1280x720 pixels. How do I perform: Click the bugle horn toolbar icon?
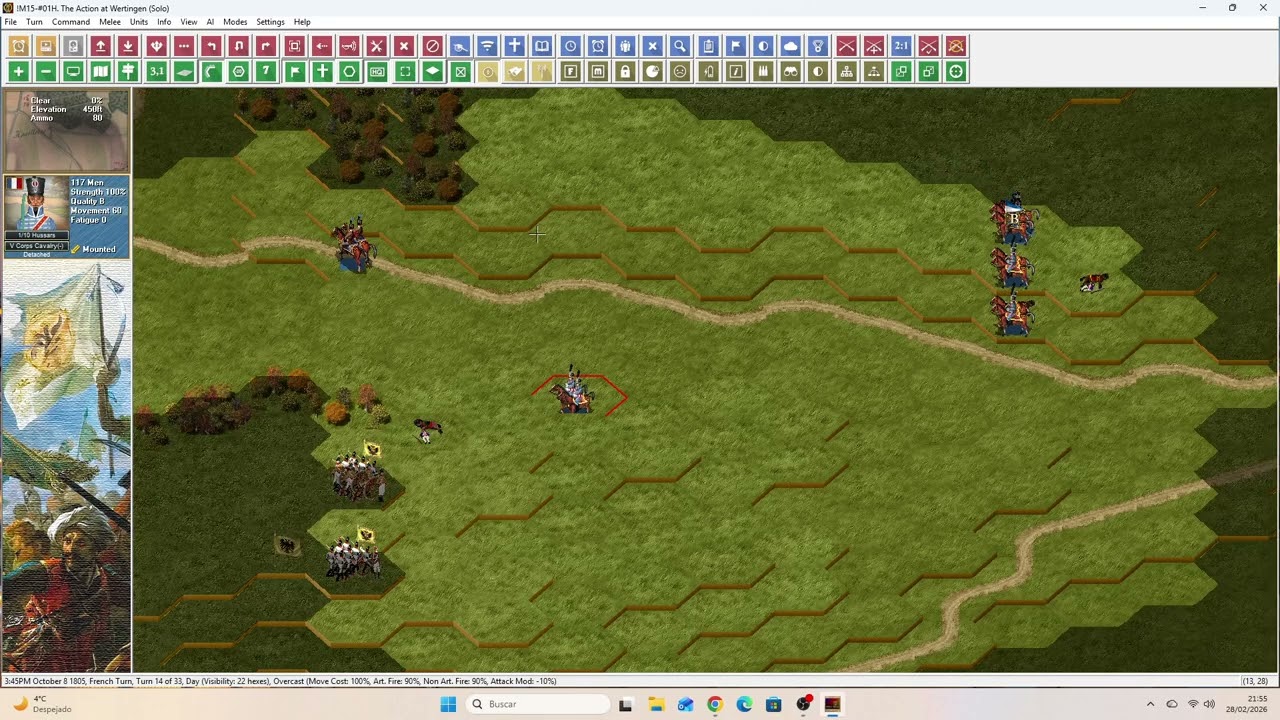[x=349, y=46]
